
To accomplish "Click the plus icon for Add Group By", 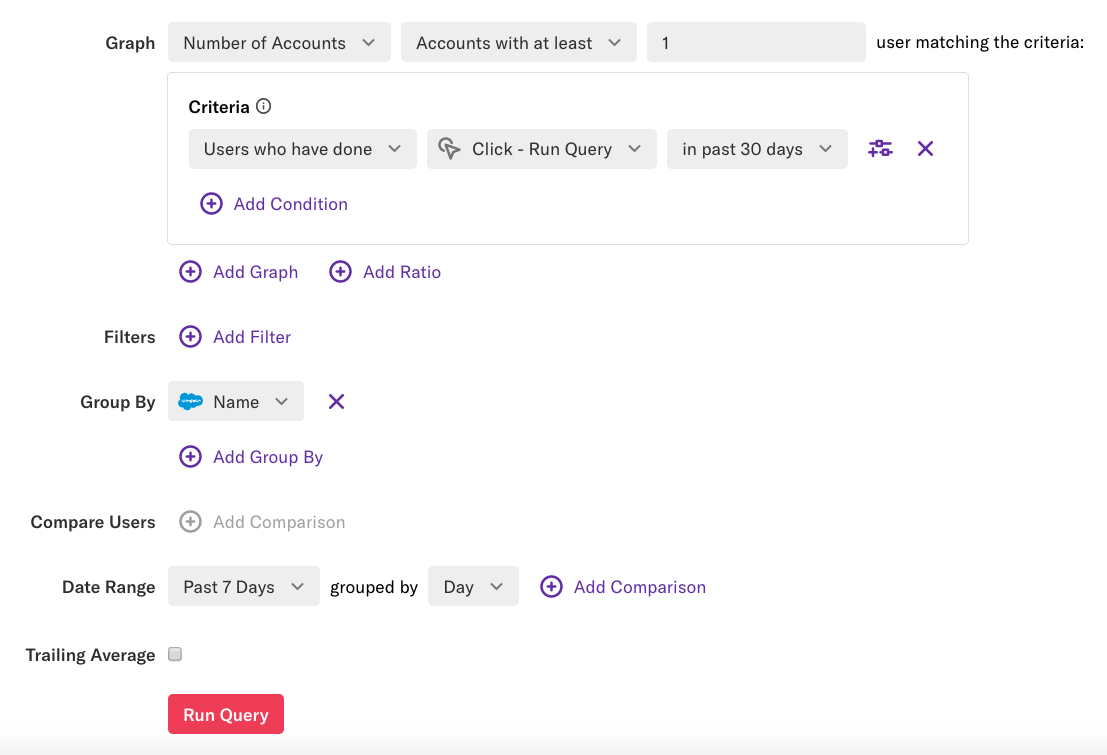I will [x=190, y=456].
